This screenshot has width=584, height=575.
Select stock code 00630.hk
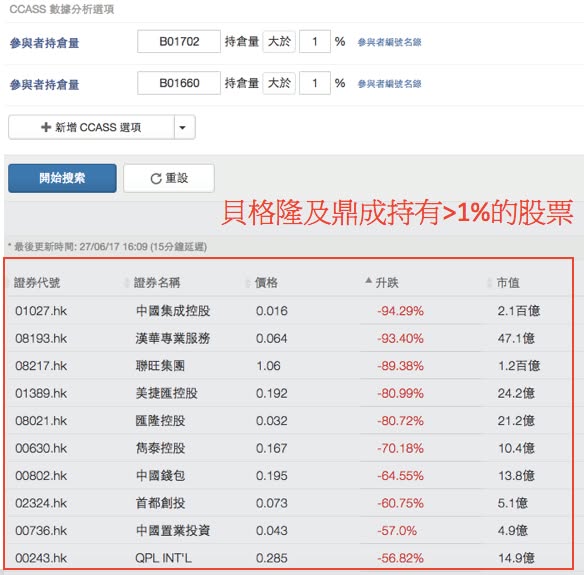tap(41, 448)
